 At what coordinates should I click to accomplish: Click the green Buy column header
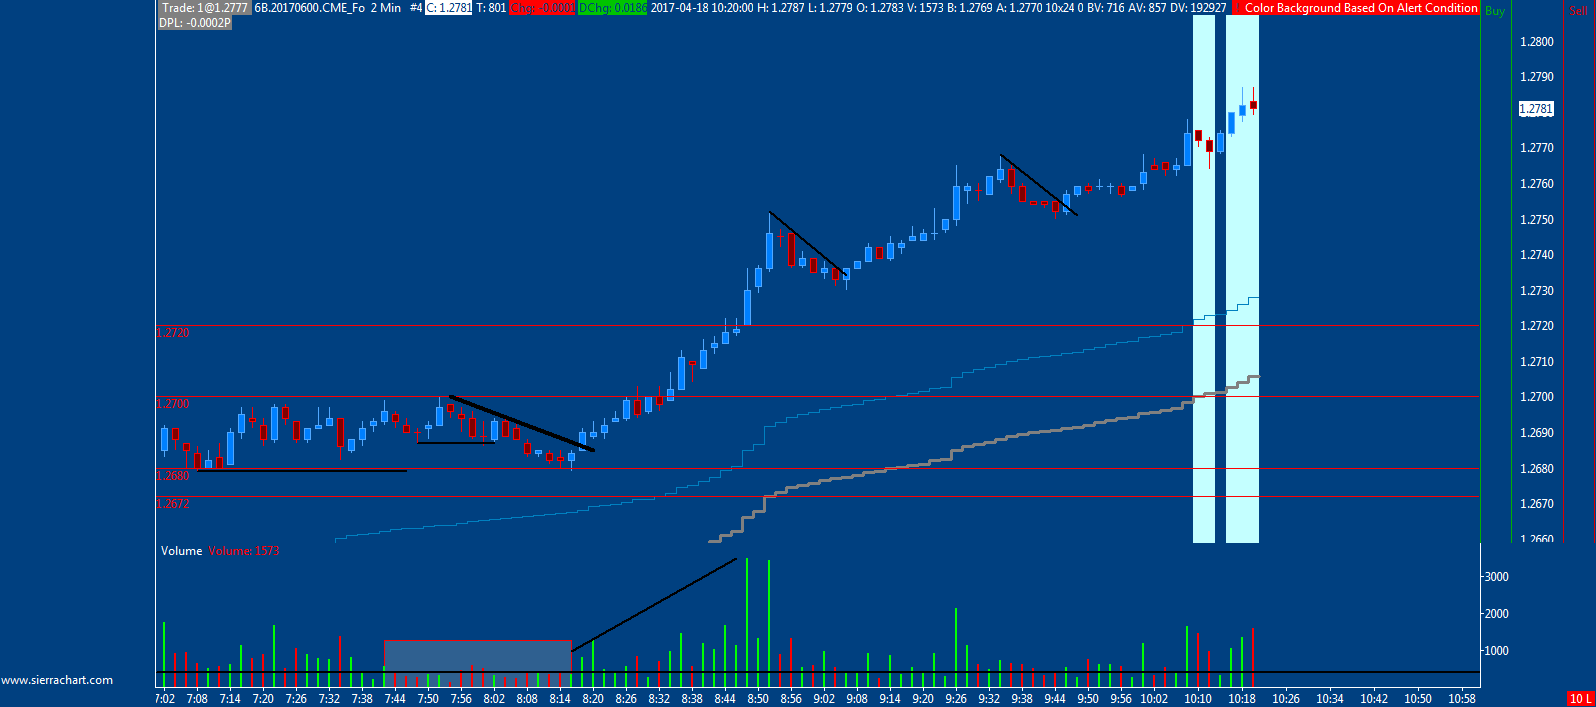(x=1494, y=11)
